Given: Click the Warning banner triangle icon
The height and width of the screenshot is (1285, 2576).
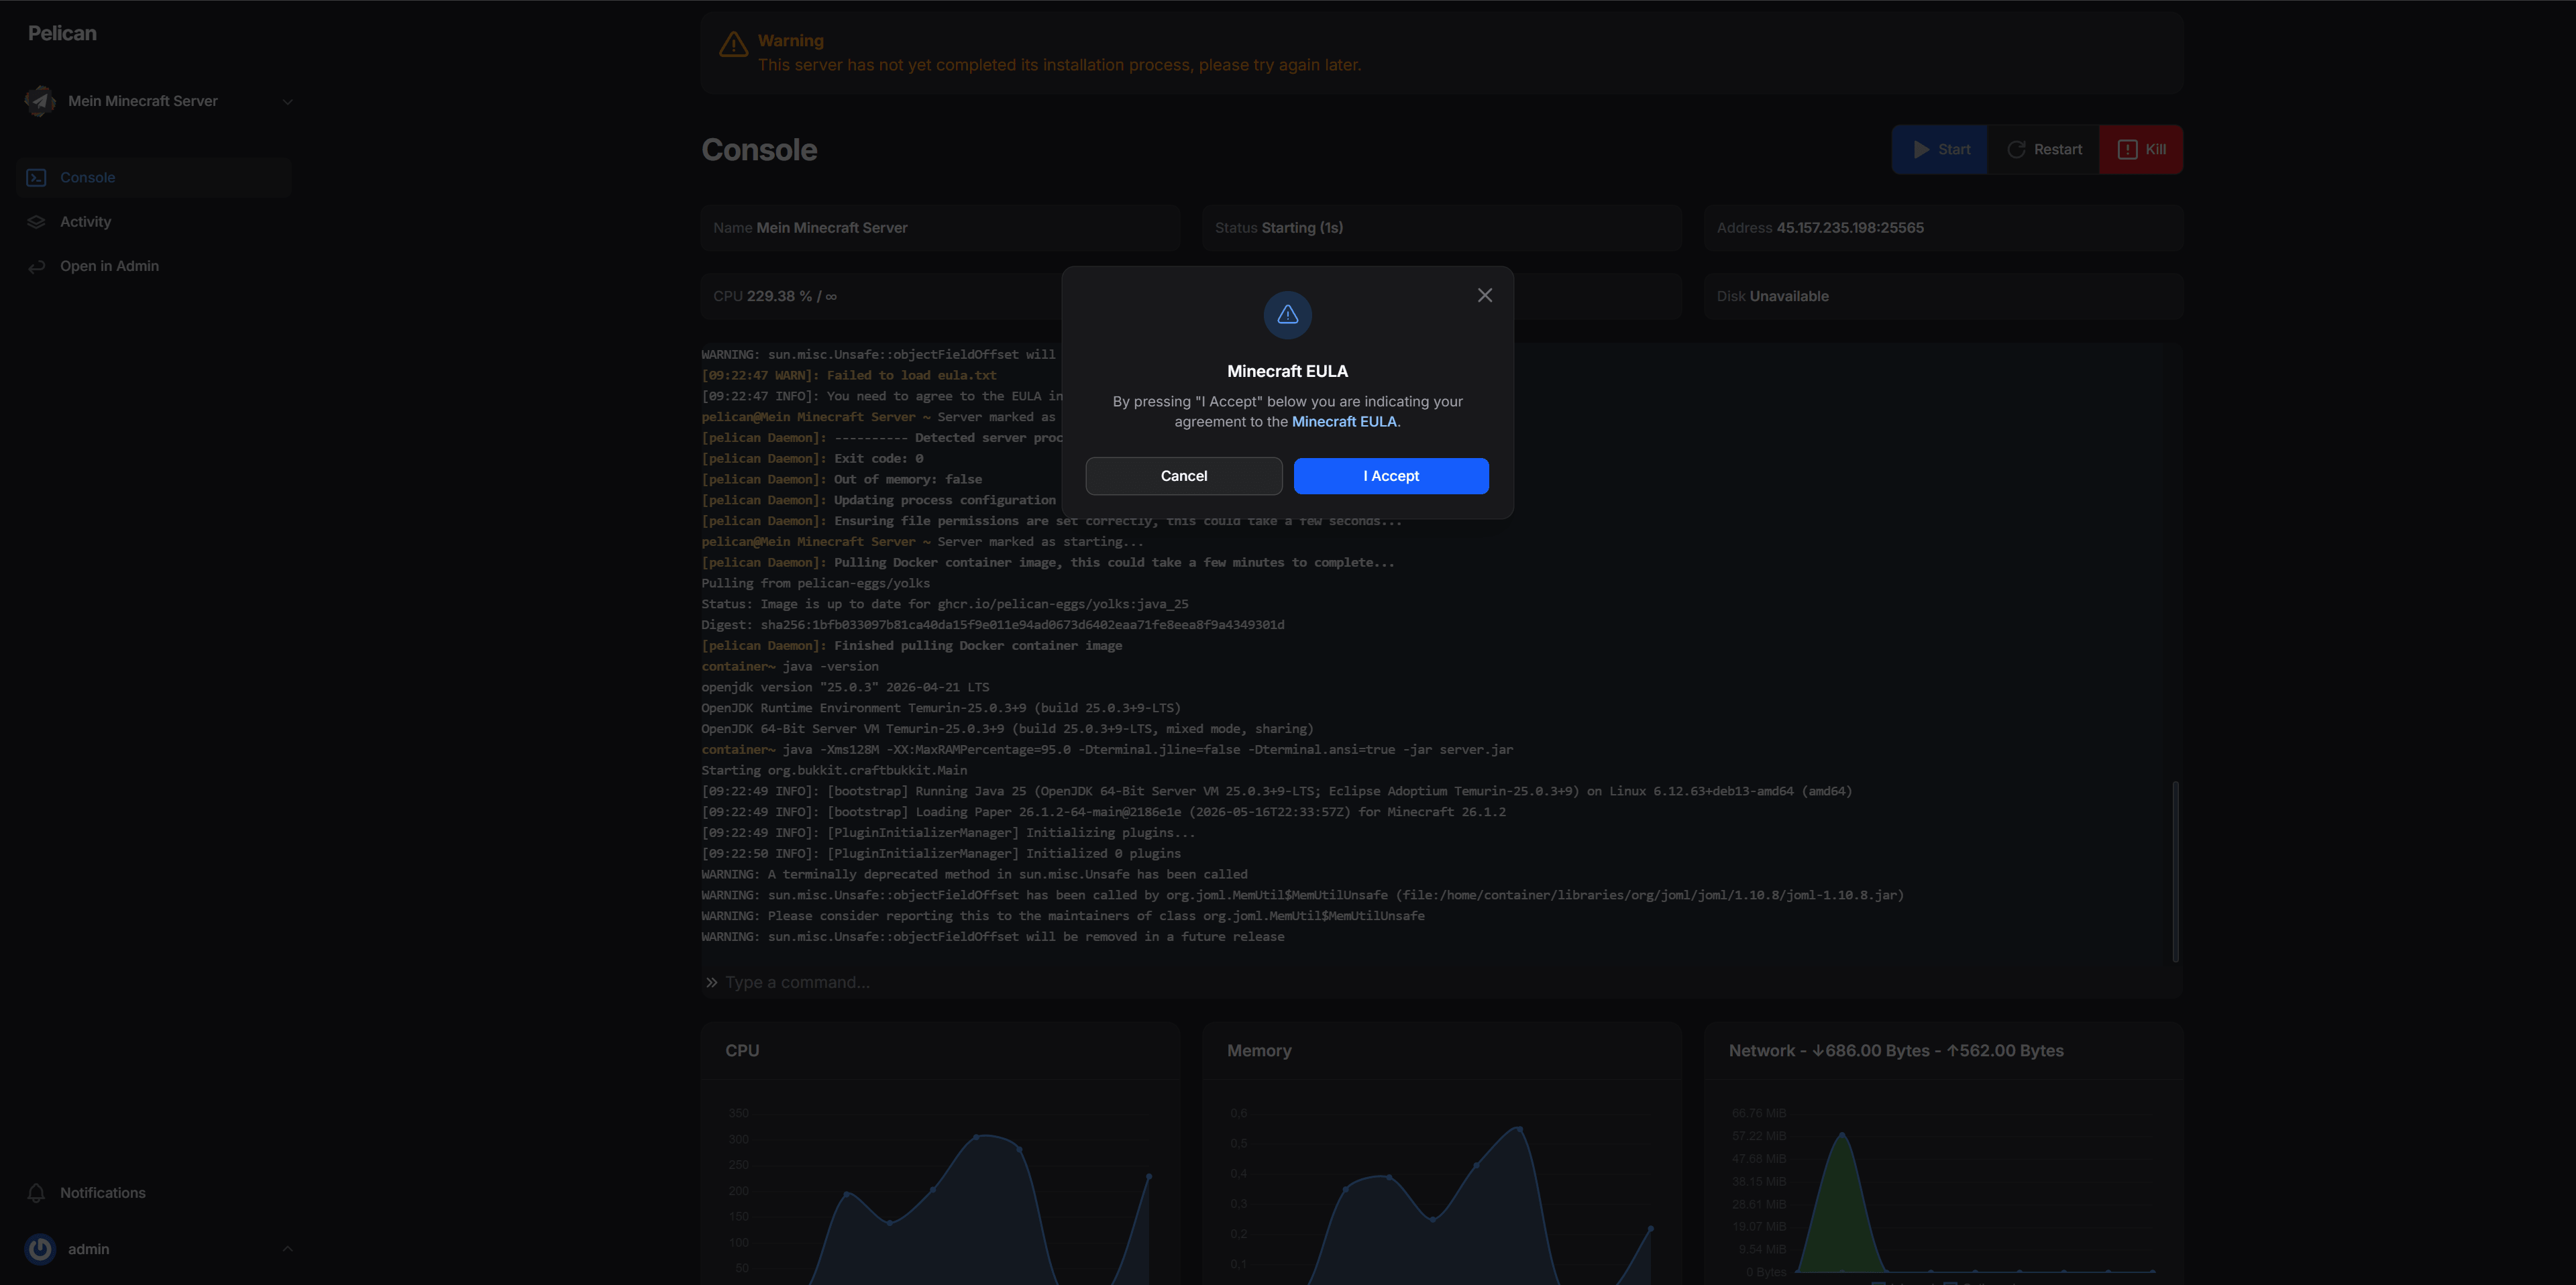Looking at the screenshot, I should coord(733,44).
